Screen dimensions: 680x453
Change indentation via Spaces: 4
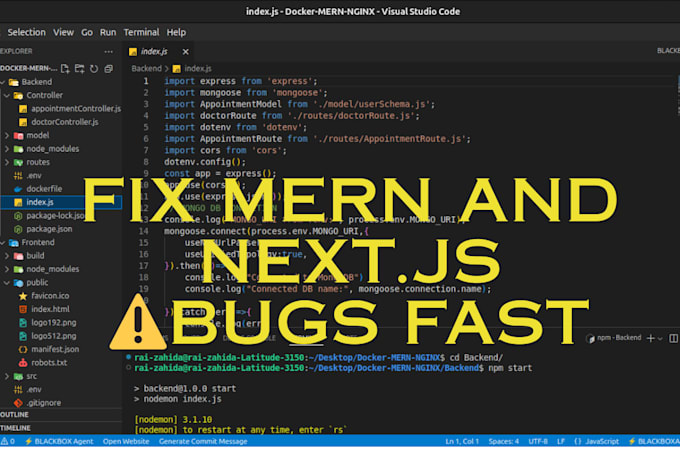(503, 442)
